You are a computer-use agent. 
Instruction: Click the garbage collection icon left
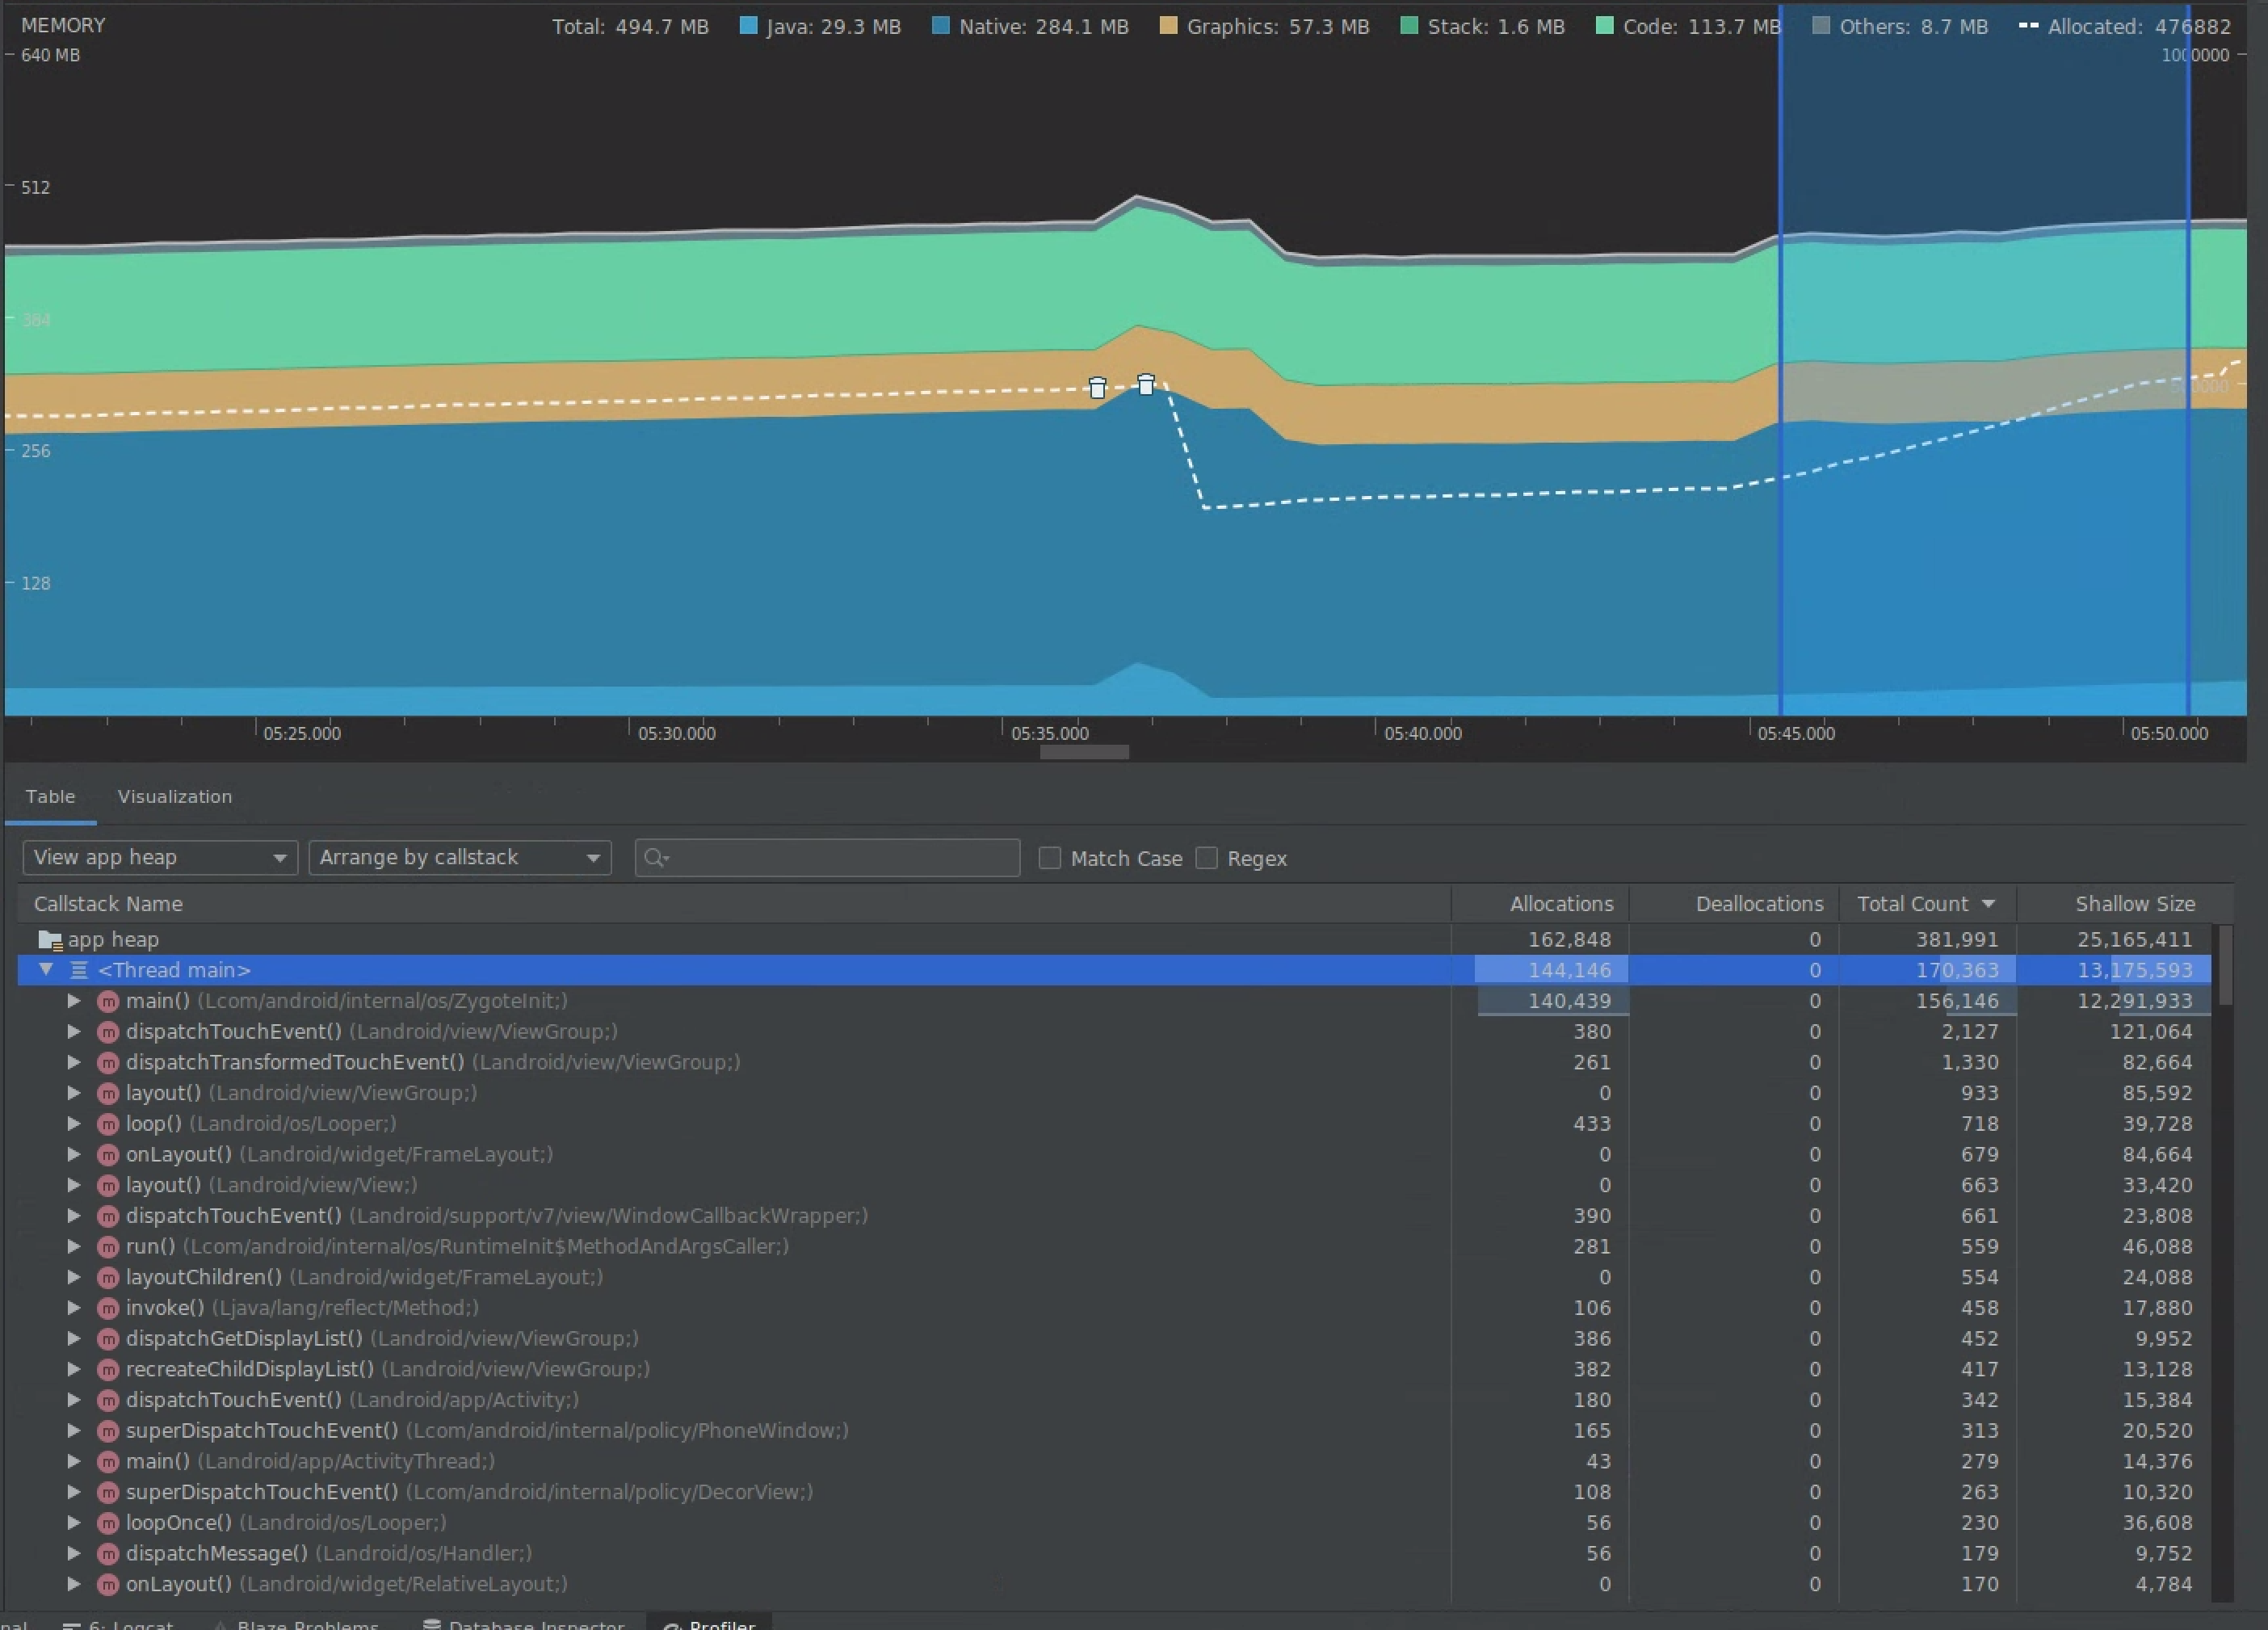coord(1097,387)
